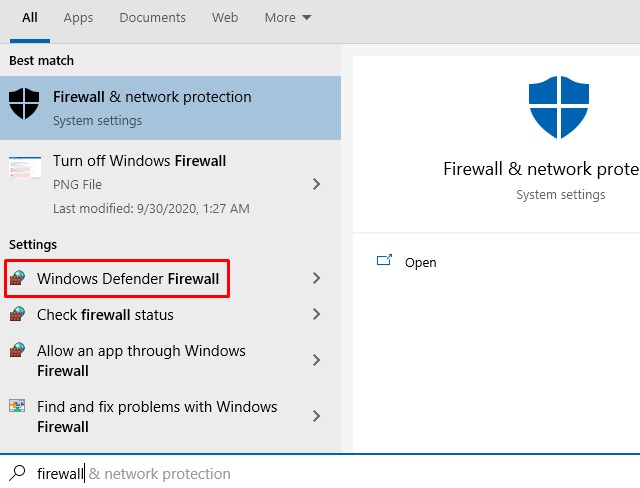The width and height of the screenshot is (640, 488).
Task: Click the search magnifier icon
Action: tap(17, 473)
